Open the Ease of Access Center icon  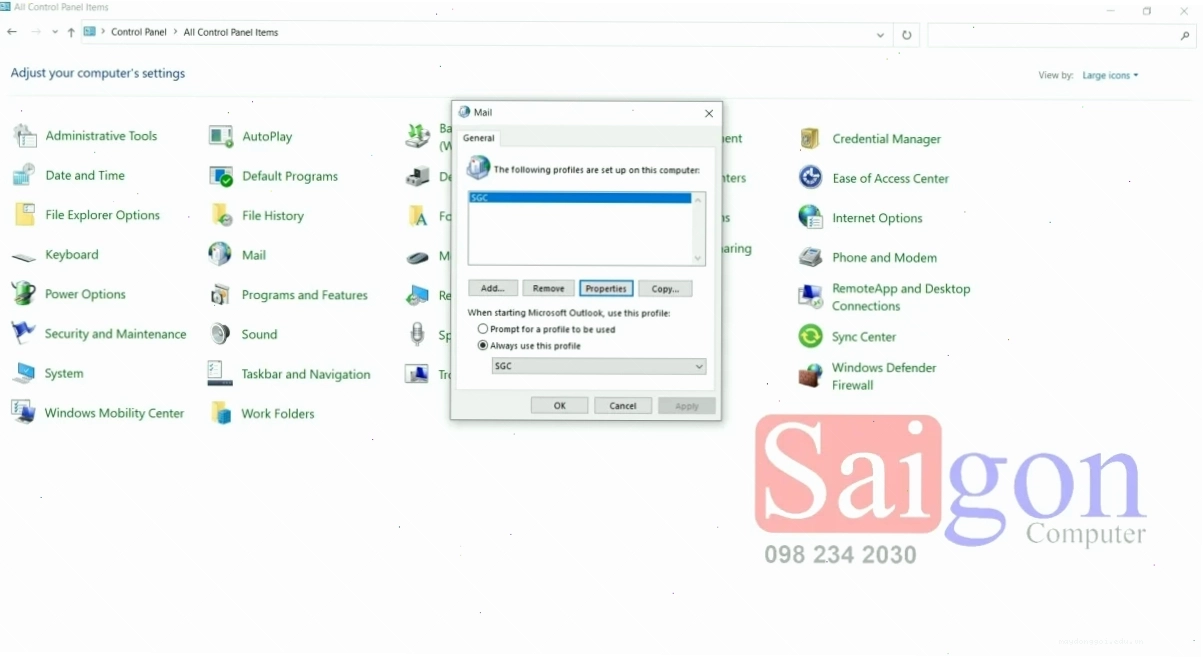click(811, 178)
